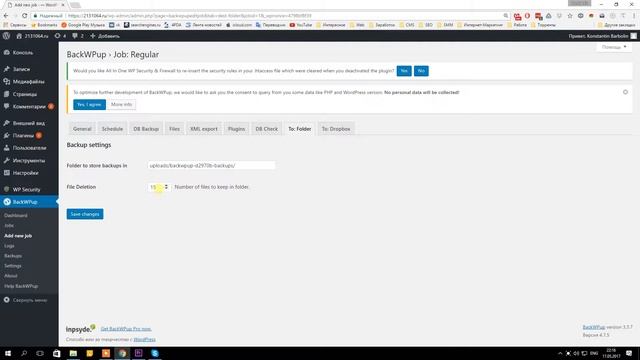Image resolution: width=640 pixels, height=360 pixels.
Task: Open Комментарии in the admin sidebar
Action: tap(29, 107)
